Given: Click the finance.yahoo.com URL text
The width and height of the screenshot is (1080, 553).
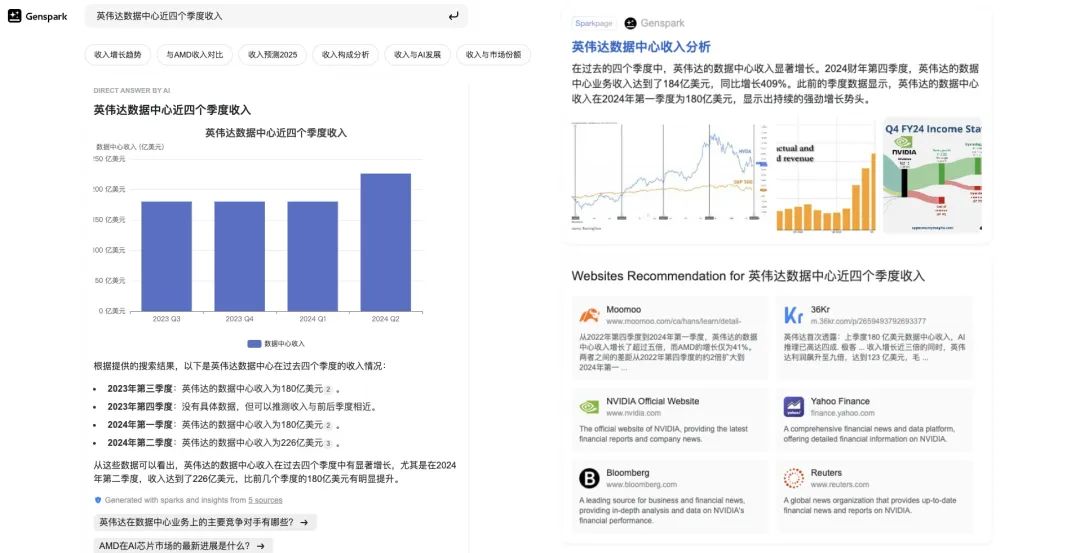Looking at the screenshot, I should point(842,413).
